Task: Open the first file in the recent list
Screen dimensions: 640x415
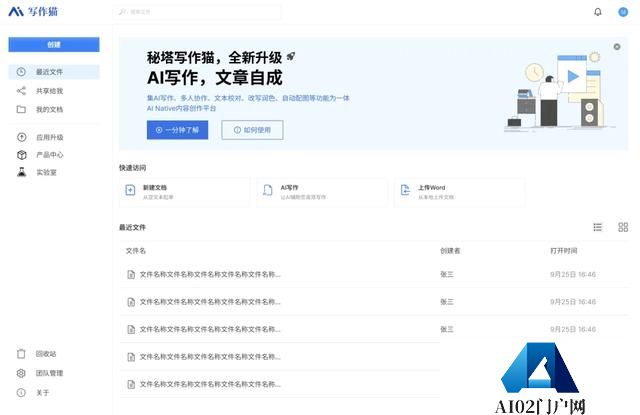Action: pyautogui.click(x=210, y=274)
